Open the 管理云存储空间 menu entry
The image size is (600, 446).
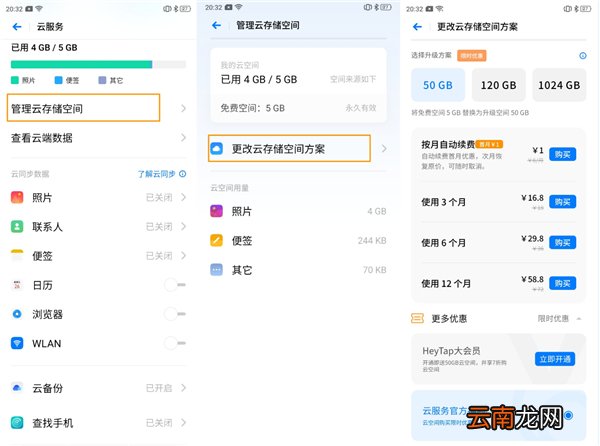tap(83, 108)
